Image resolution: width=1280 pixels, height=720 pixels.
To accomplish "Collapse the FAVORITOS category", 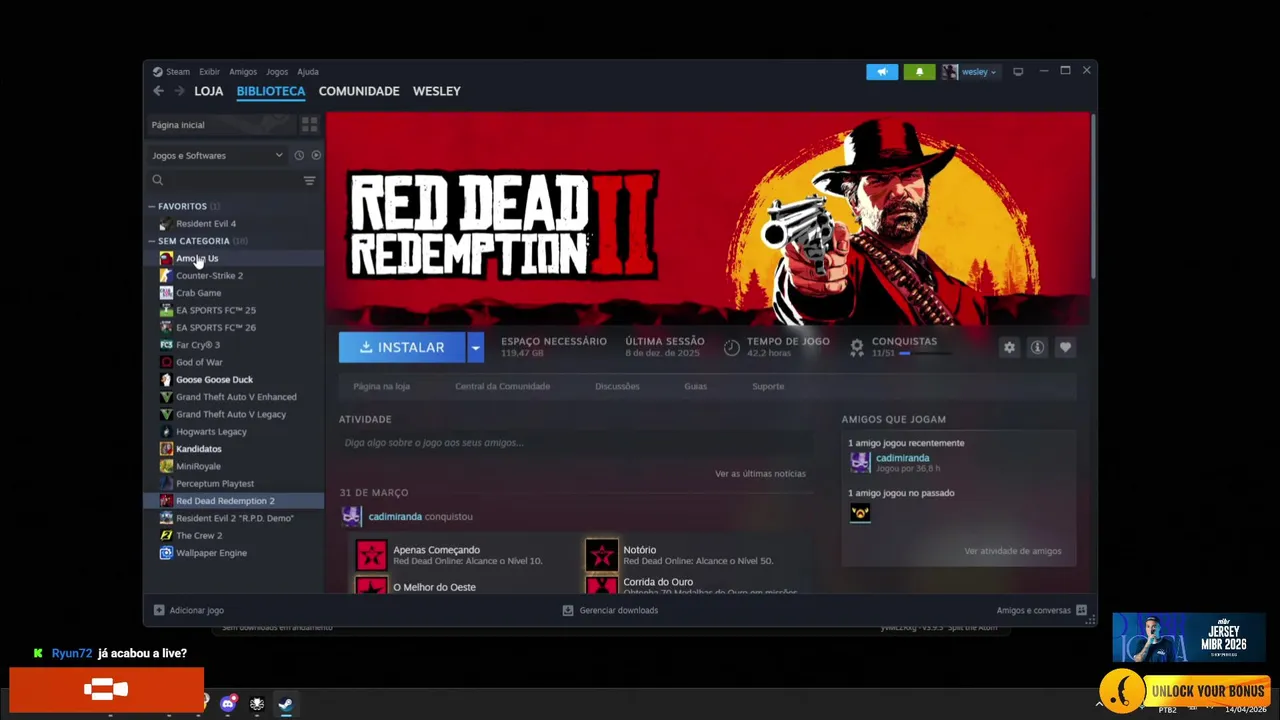I will tap(151, 206).
